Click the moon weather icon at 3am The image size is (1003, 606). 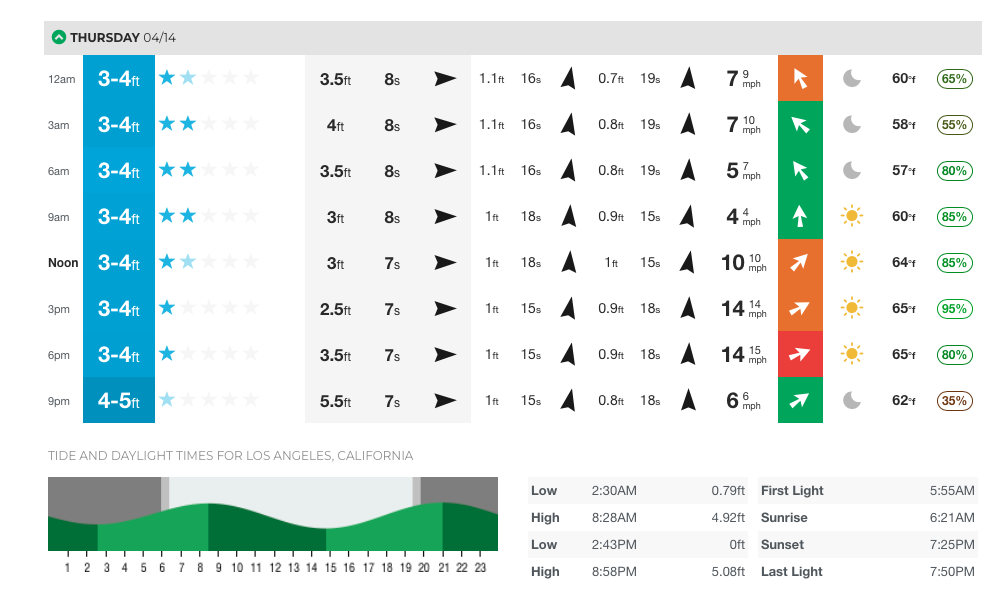(x=852, y=124)
